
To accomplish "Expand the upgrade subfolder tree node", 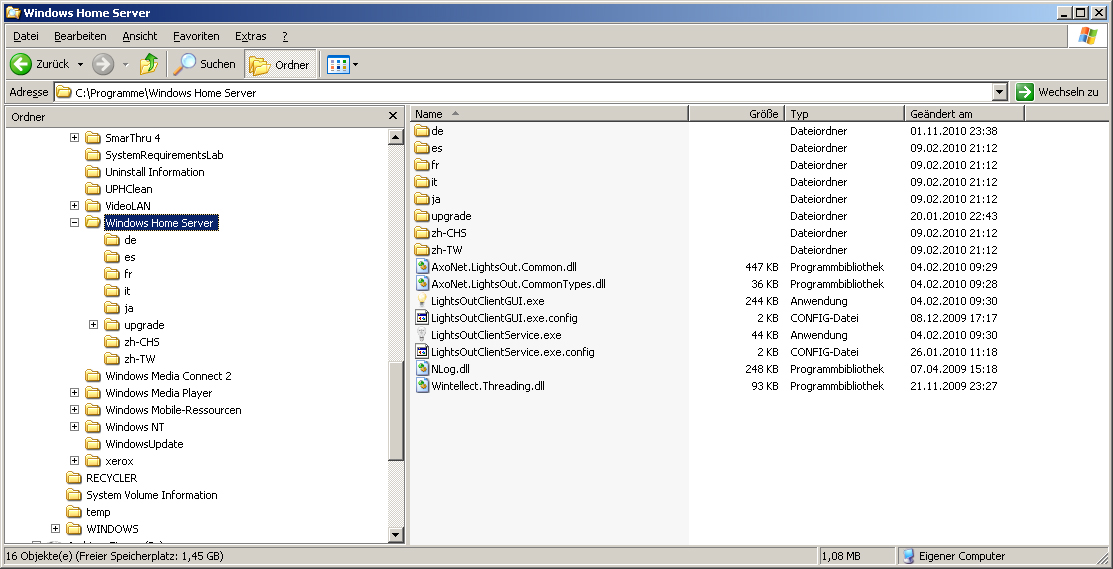I will point(93,325).
